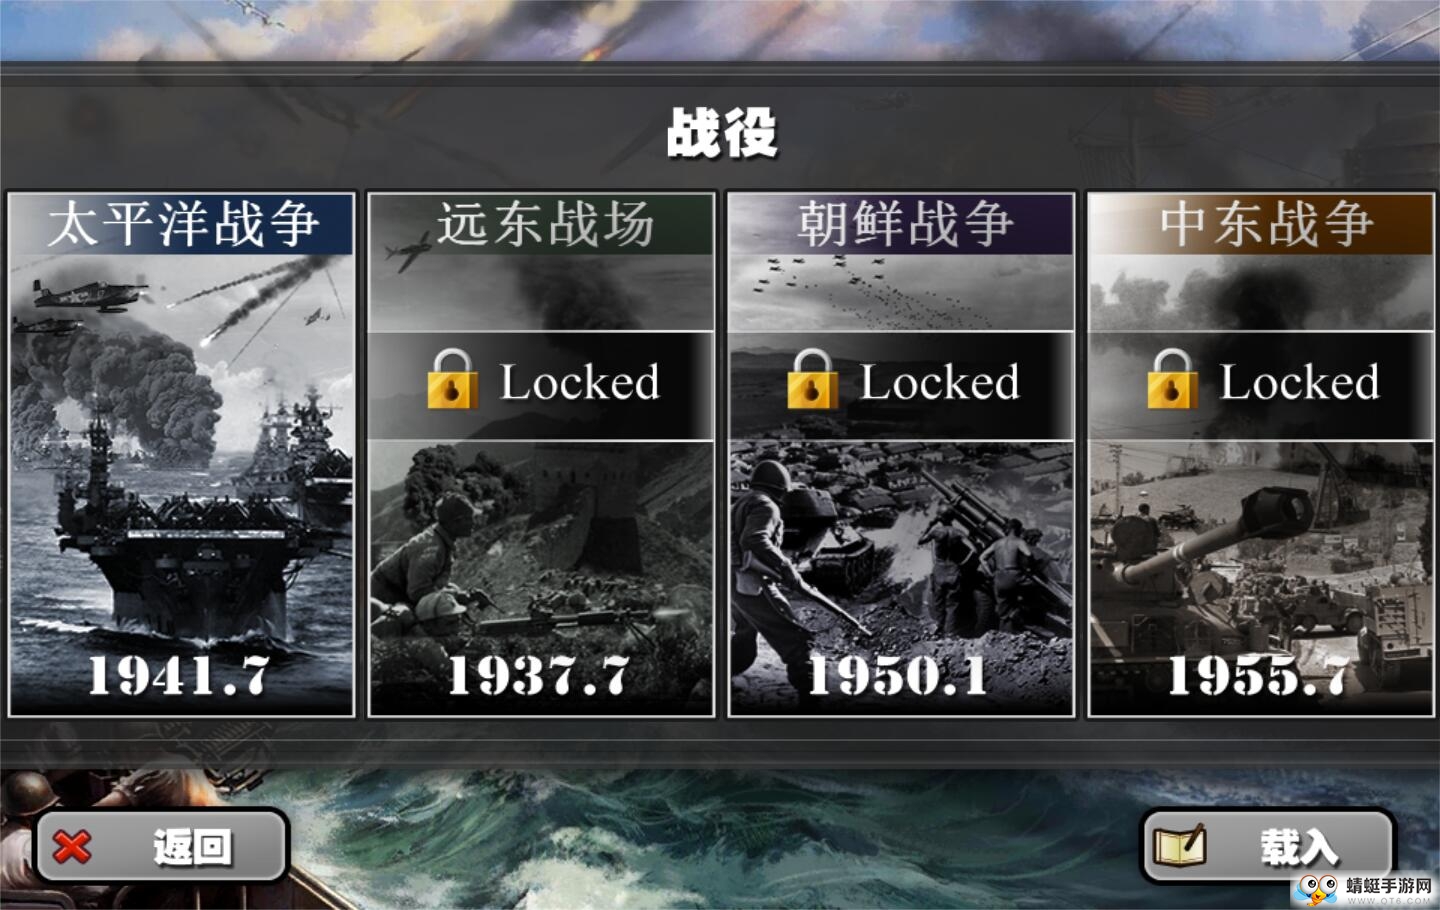Click the tank image on 中东战争 card

[x=1260, y=560]
